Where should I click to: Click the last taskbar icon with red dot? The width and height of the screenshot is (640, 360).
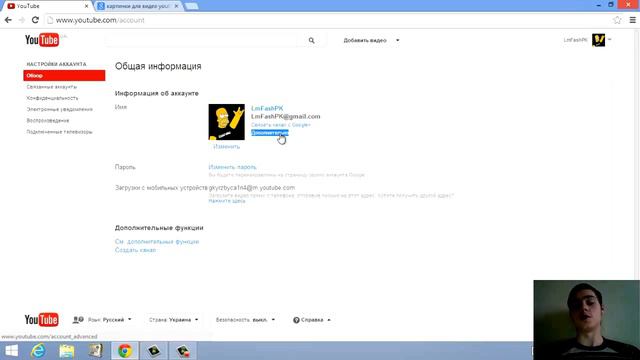click(183, 351)
